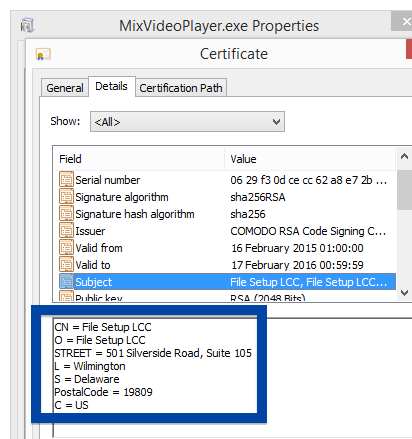The width and height of the screenshot is (412, 439).
Task: Open the Certification Path tab
Action: coord(181,88)
